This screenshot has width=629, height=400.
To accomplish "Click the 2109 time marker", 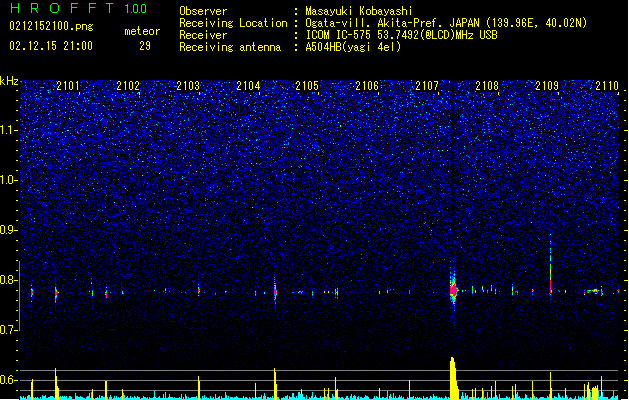I will pos(547,85).
